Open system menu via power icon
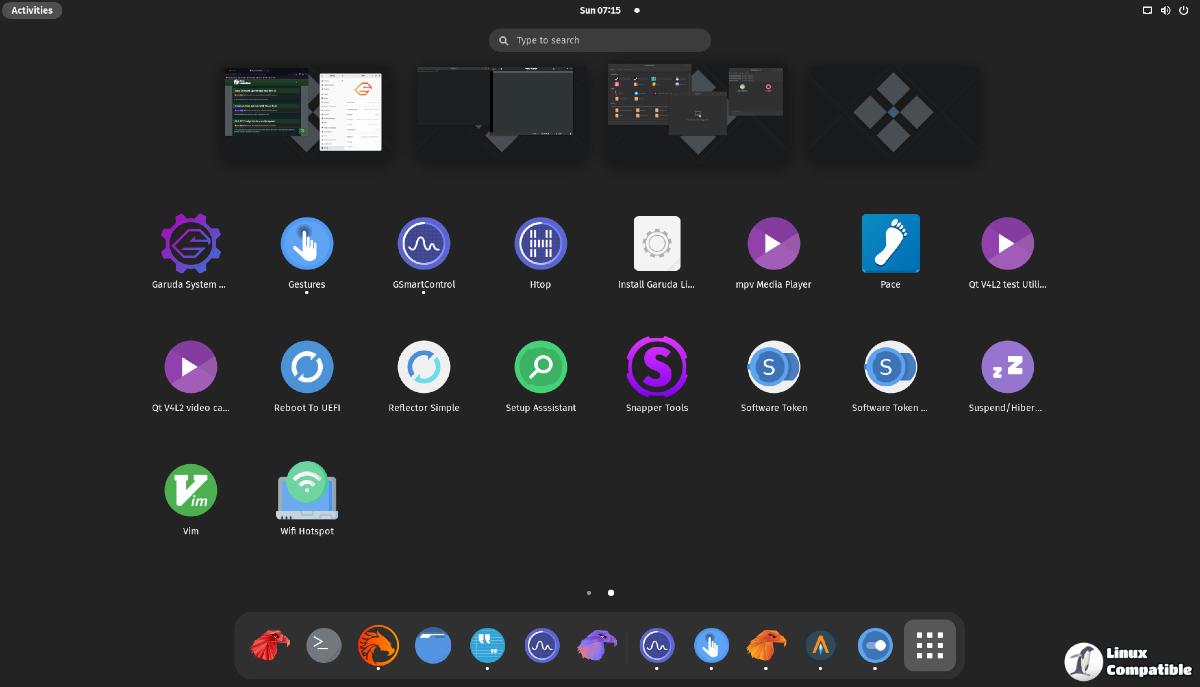 [1183, 10]
